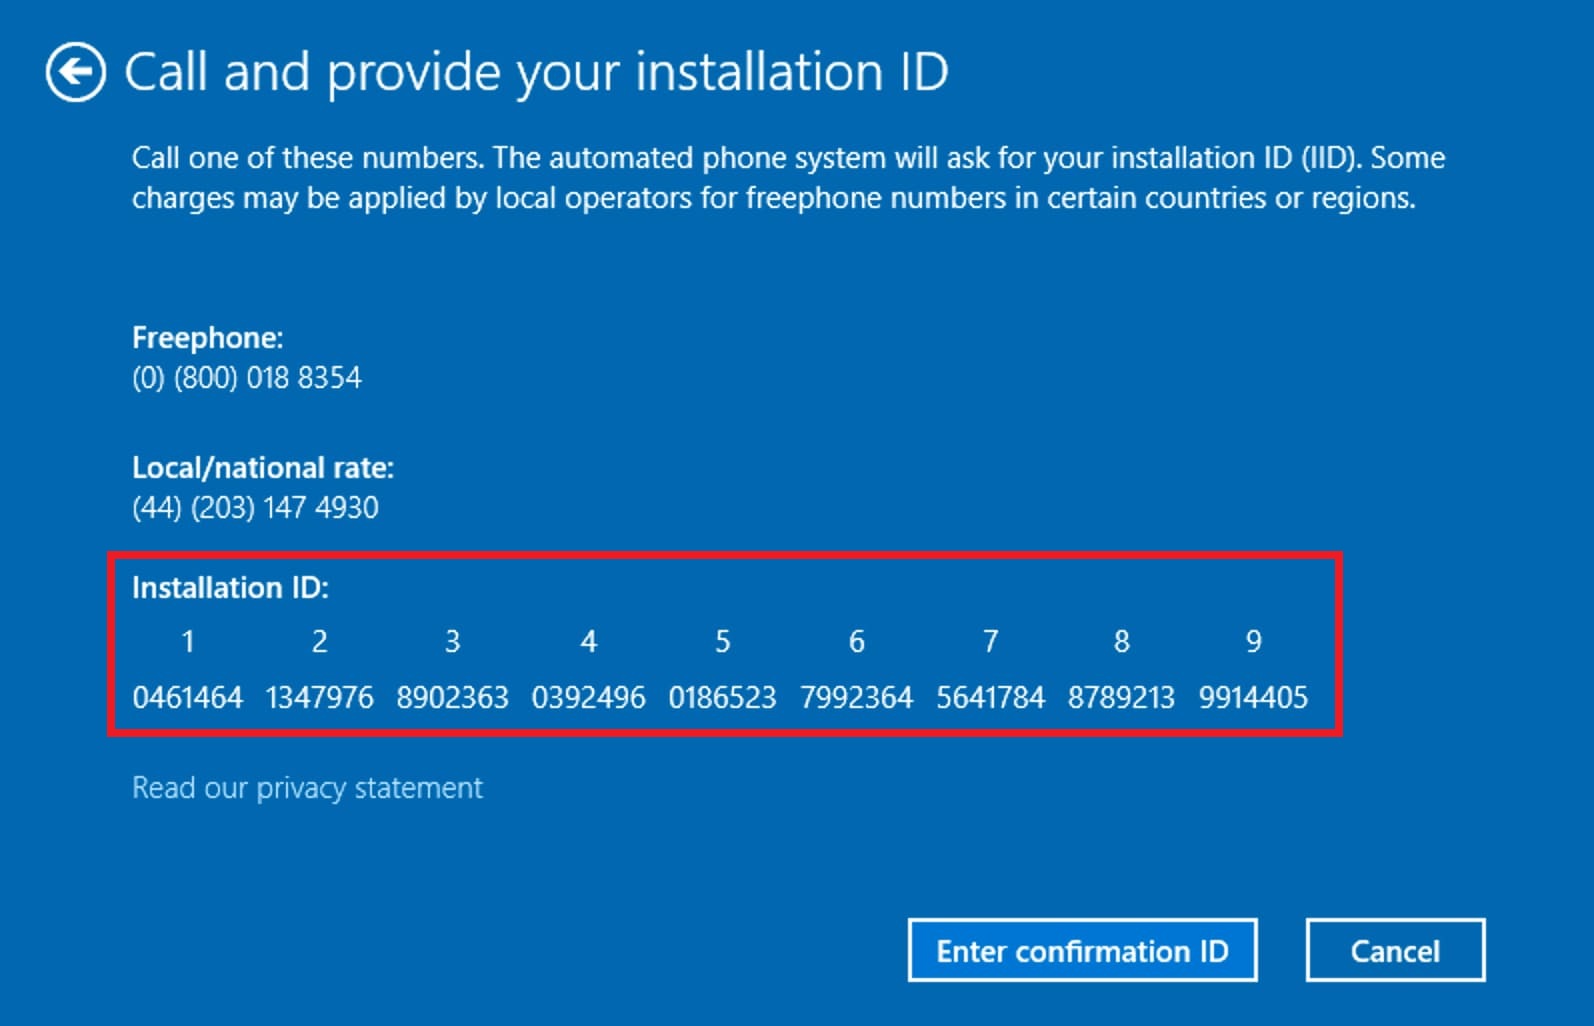The width and height of the screenshot is (1594, 1026).
Task: Select installation ID block 5641784
Action: coord(990,697)
